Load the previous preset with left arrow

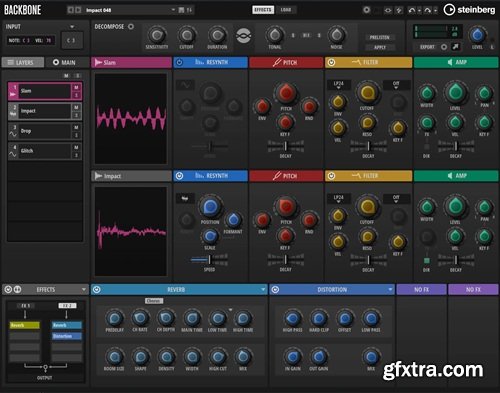tap(70, 10)
